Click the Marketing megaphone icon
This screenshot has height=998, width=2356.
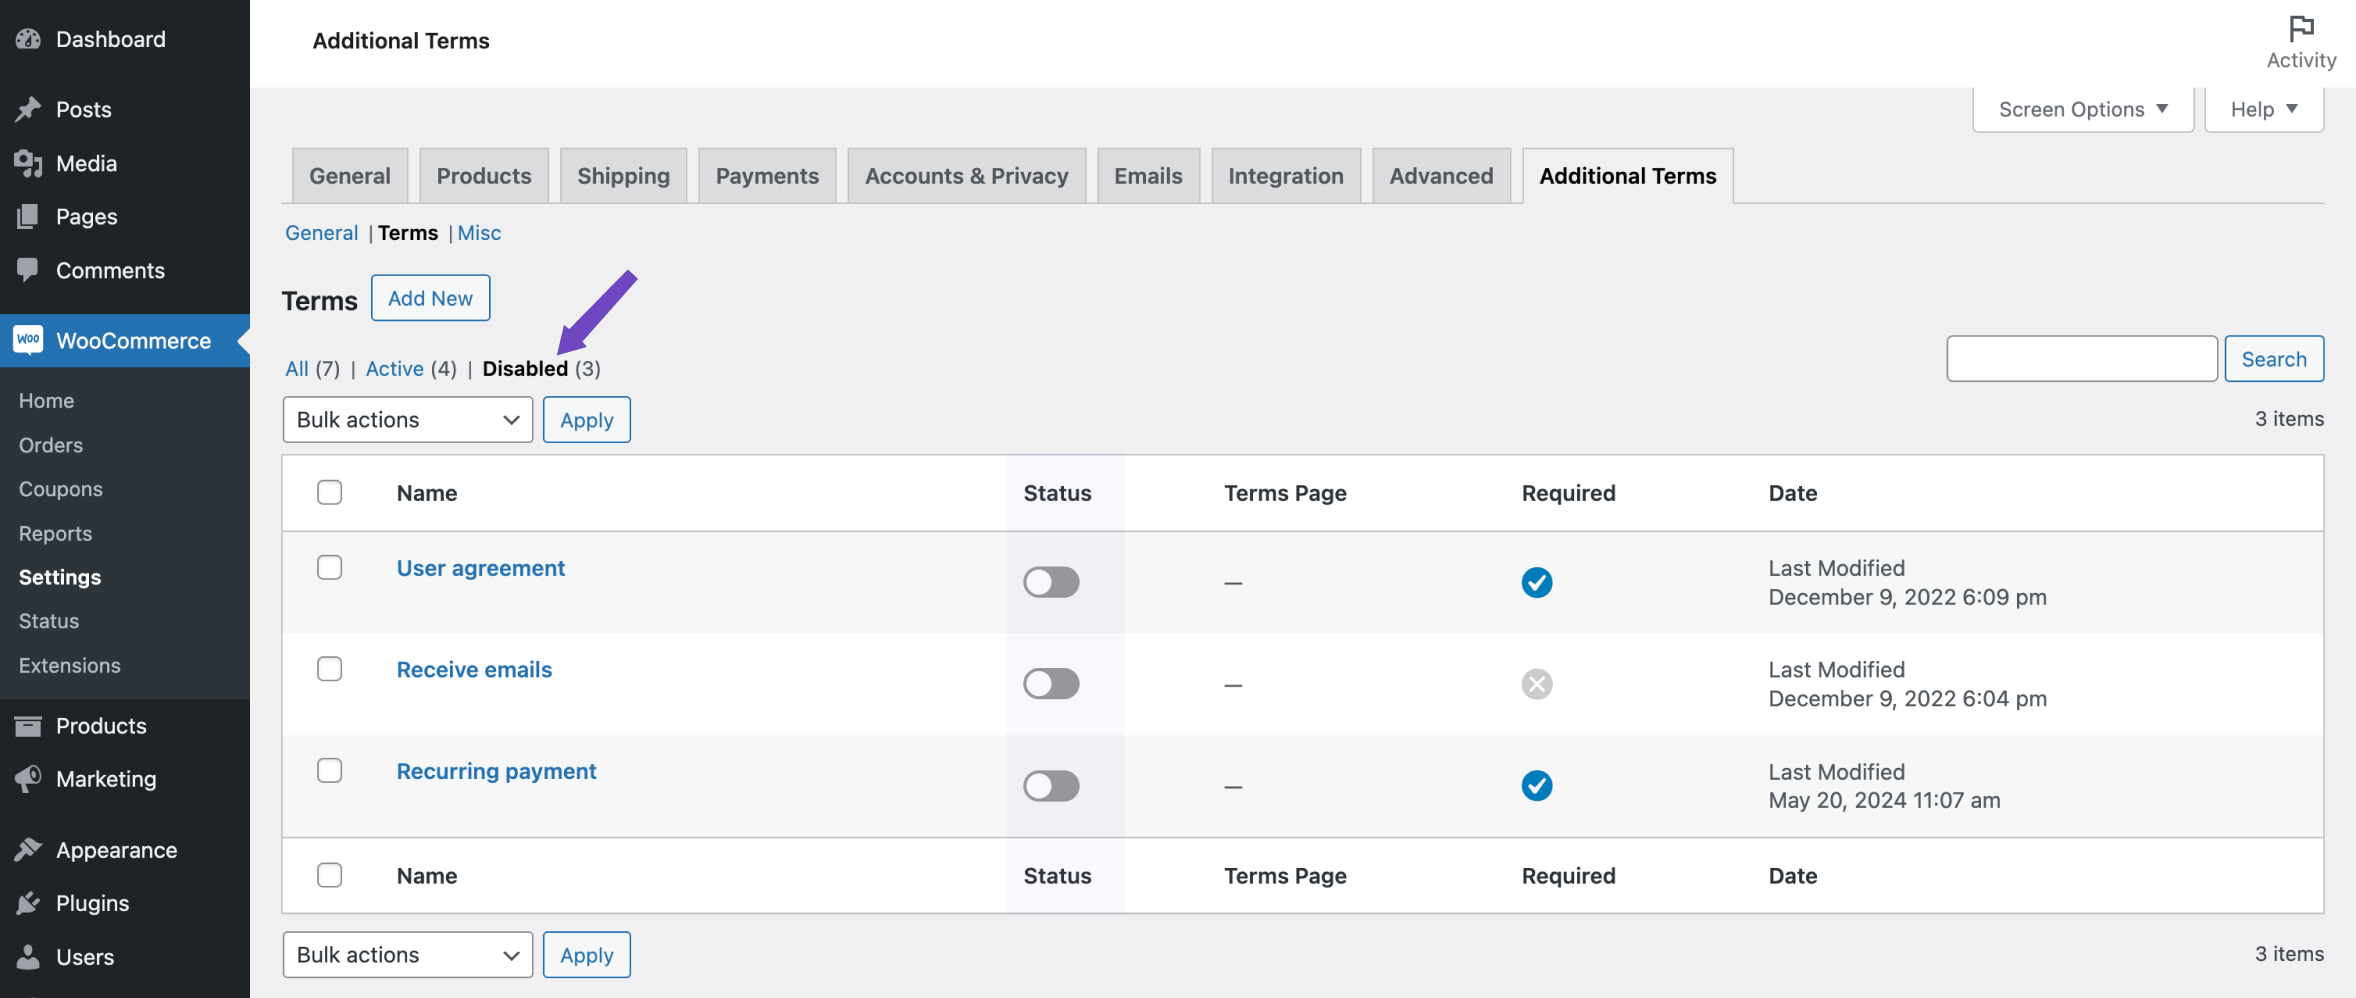click(28, 779)
